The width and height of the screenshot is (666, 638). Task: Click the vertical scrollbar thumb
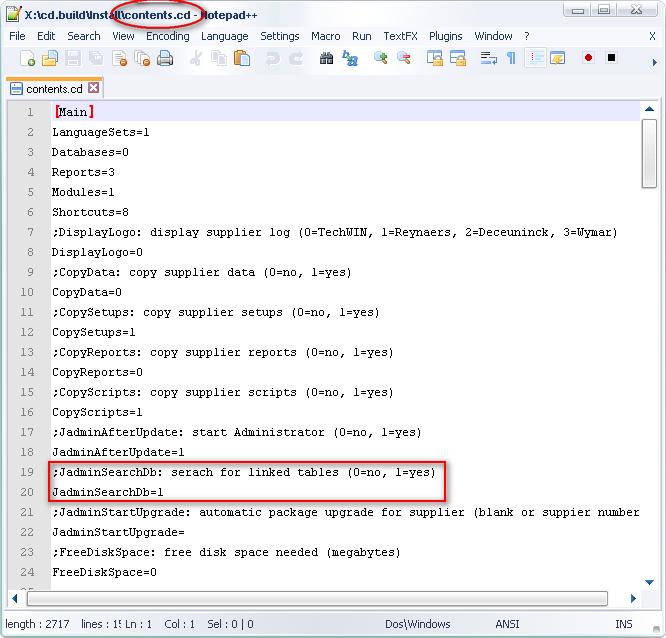649,153
